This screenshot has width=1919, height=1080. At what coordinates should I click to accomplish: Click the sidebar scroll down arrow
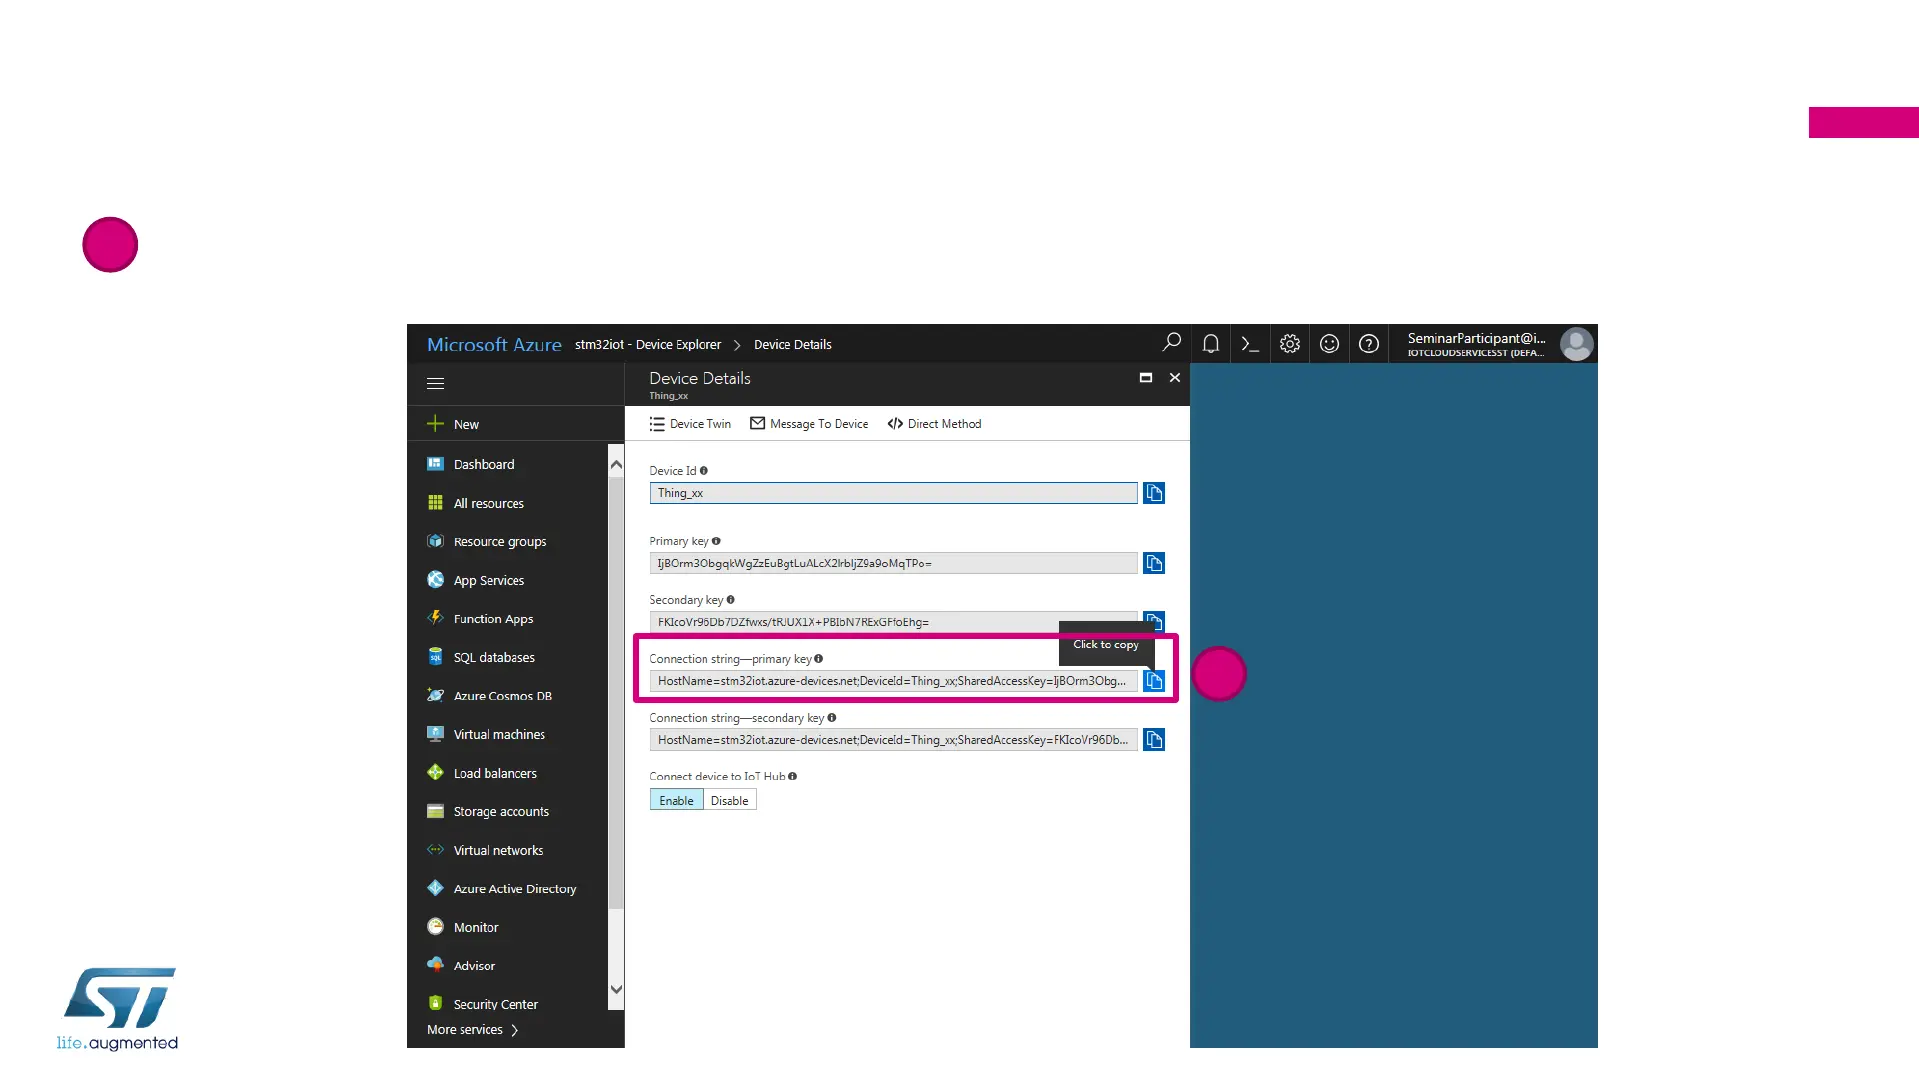click(616, 989)
